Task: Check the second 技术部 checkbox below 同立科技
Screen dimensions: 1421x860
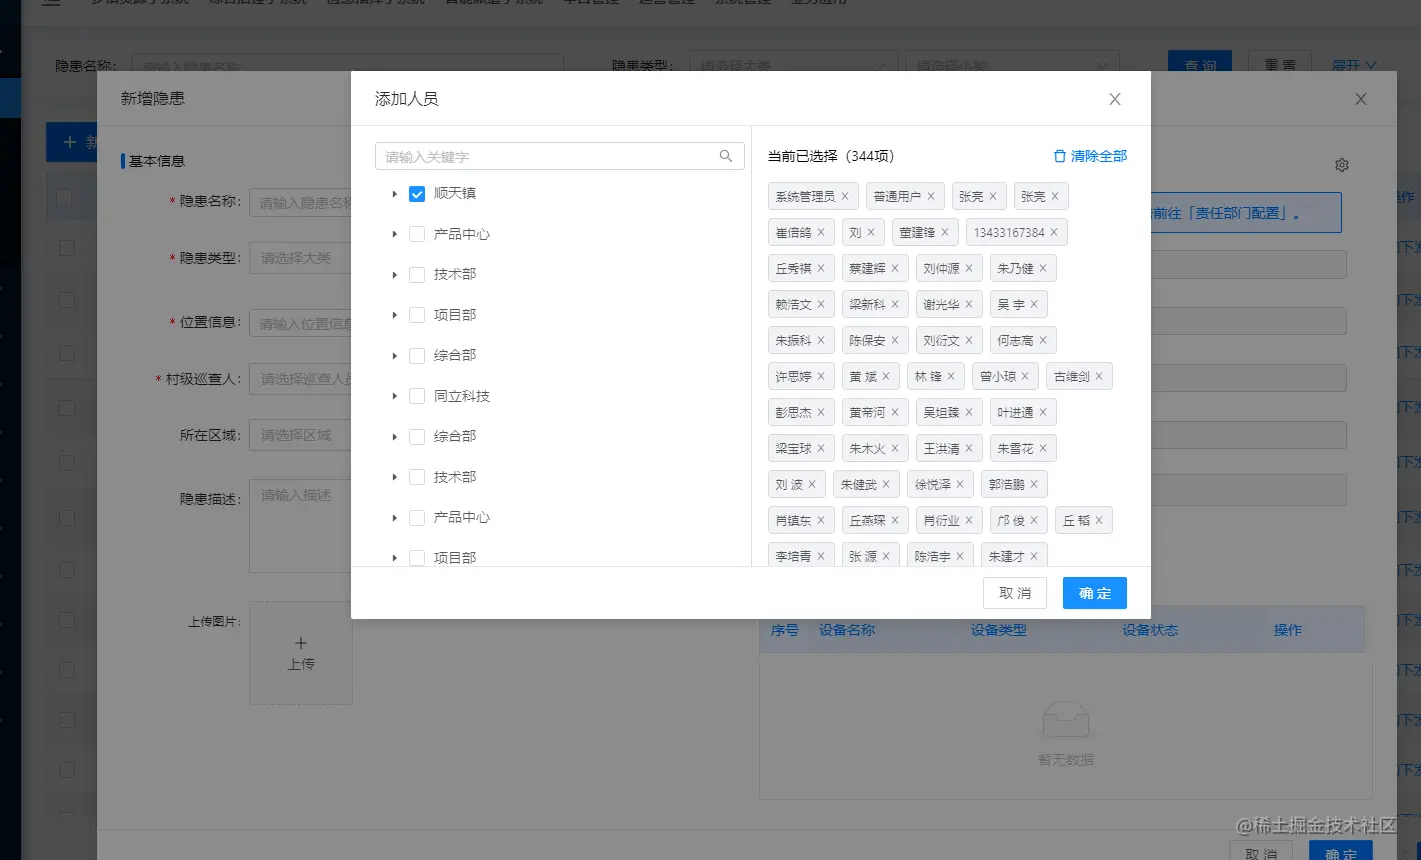Action: click(417, 477)
